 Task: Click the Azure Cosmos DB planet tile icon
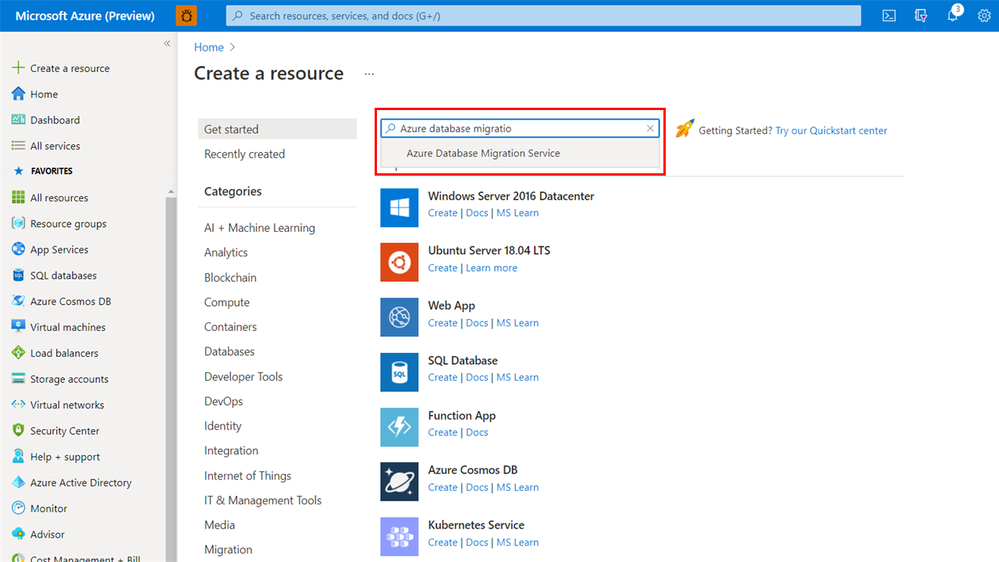[x=399, y=482]
